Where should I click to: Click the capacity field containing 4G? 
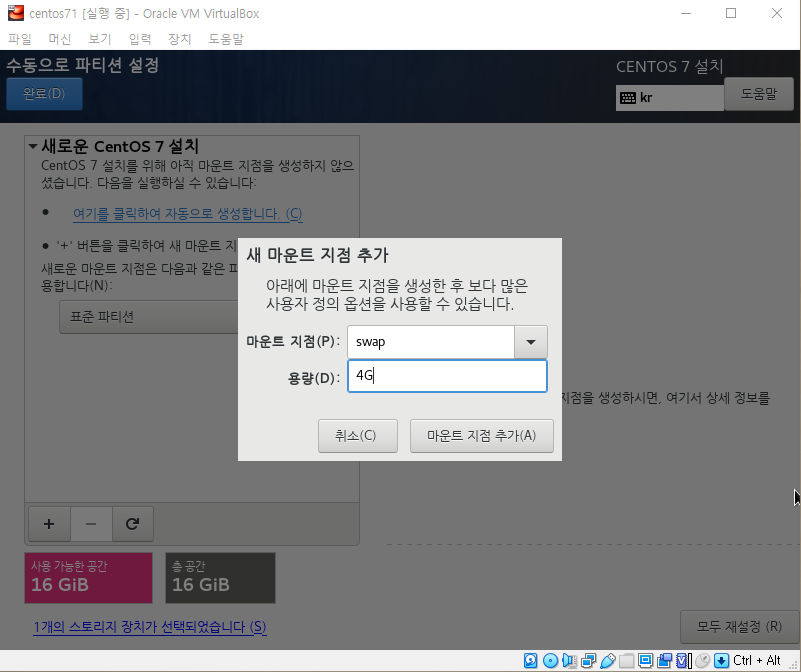447,376
